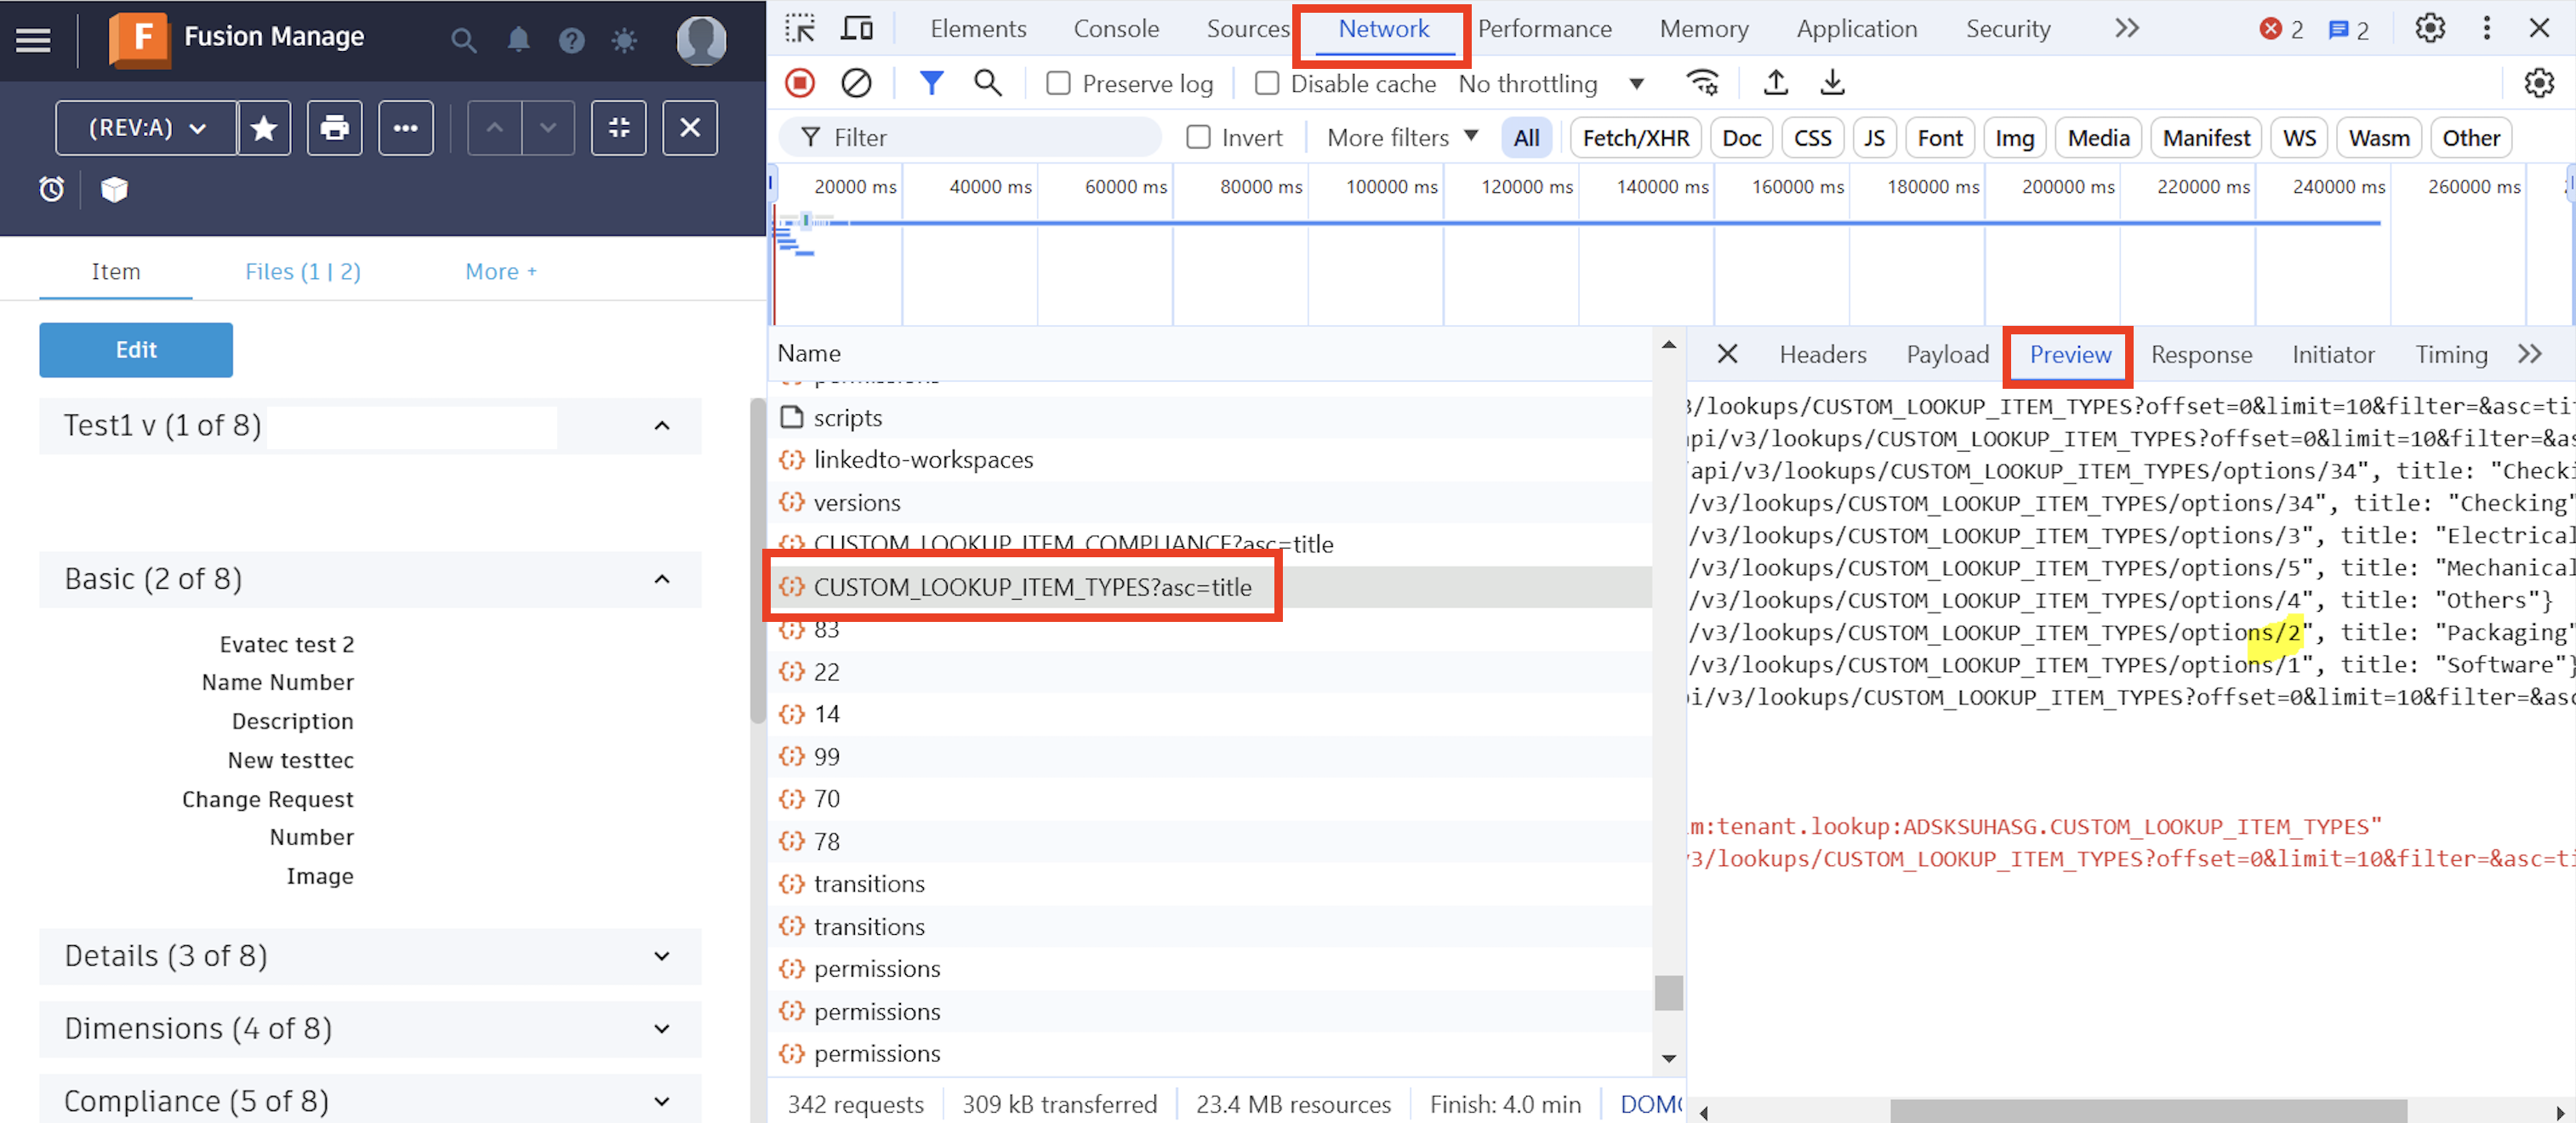The width and height of the screenshot is (2576, 1123).
Task: Click the blue Edit button
Action: [x=136, y=349]
